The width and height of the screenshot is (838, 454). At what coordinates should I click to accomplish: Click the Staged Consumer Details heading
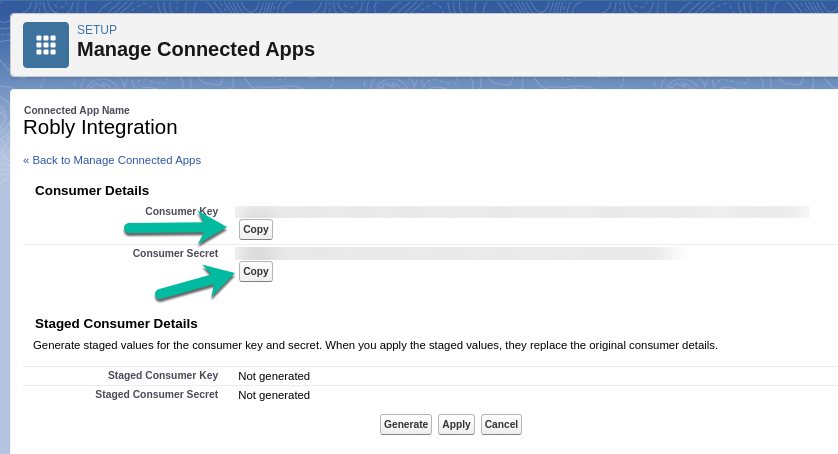(116, 323)
